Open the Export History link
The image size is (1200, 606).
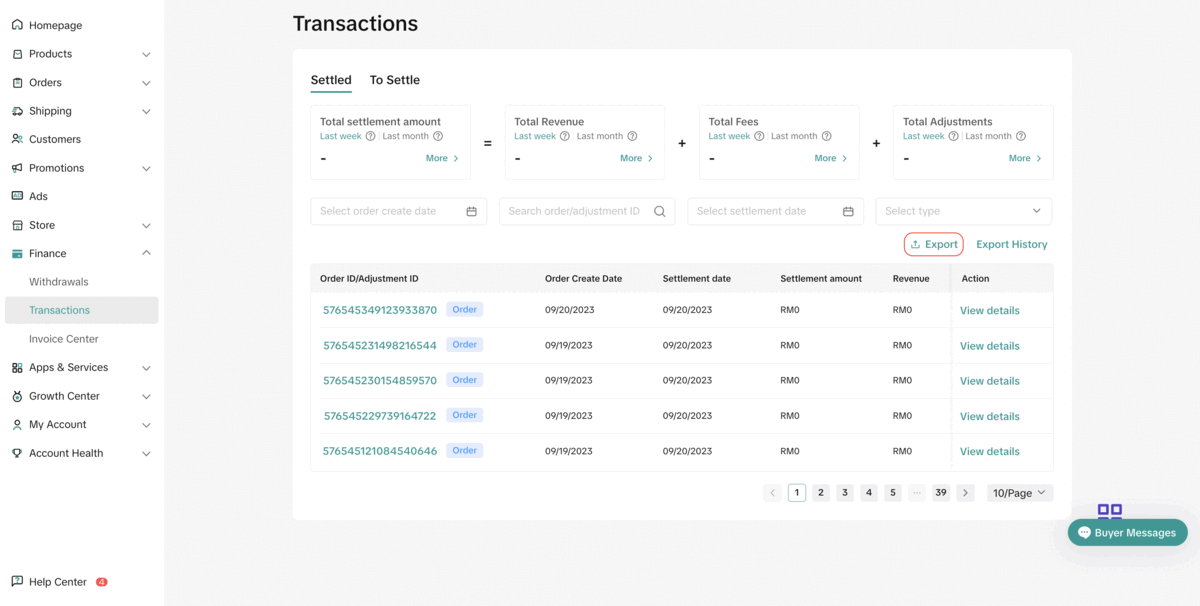[1011, 244]
